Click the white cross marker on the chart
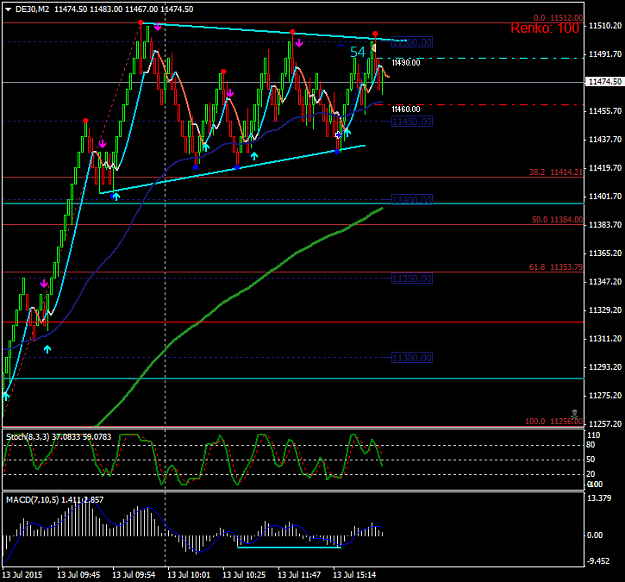 coord(338,135)
